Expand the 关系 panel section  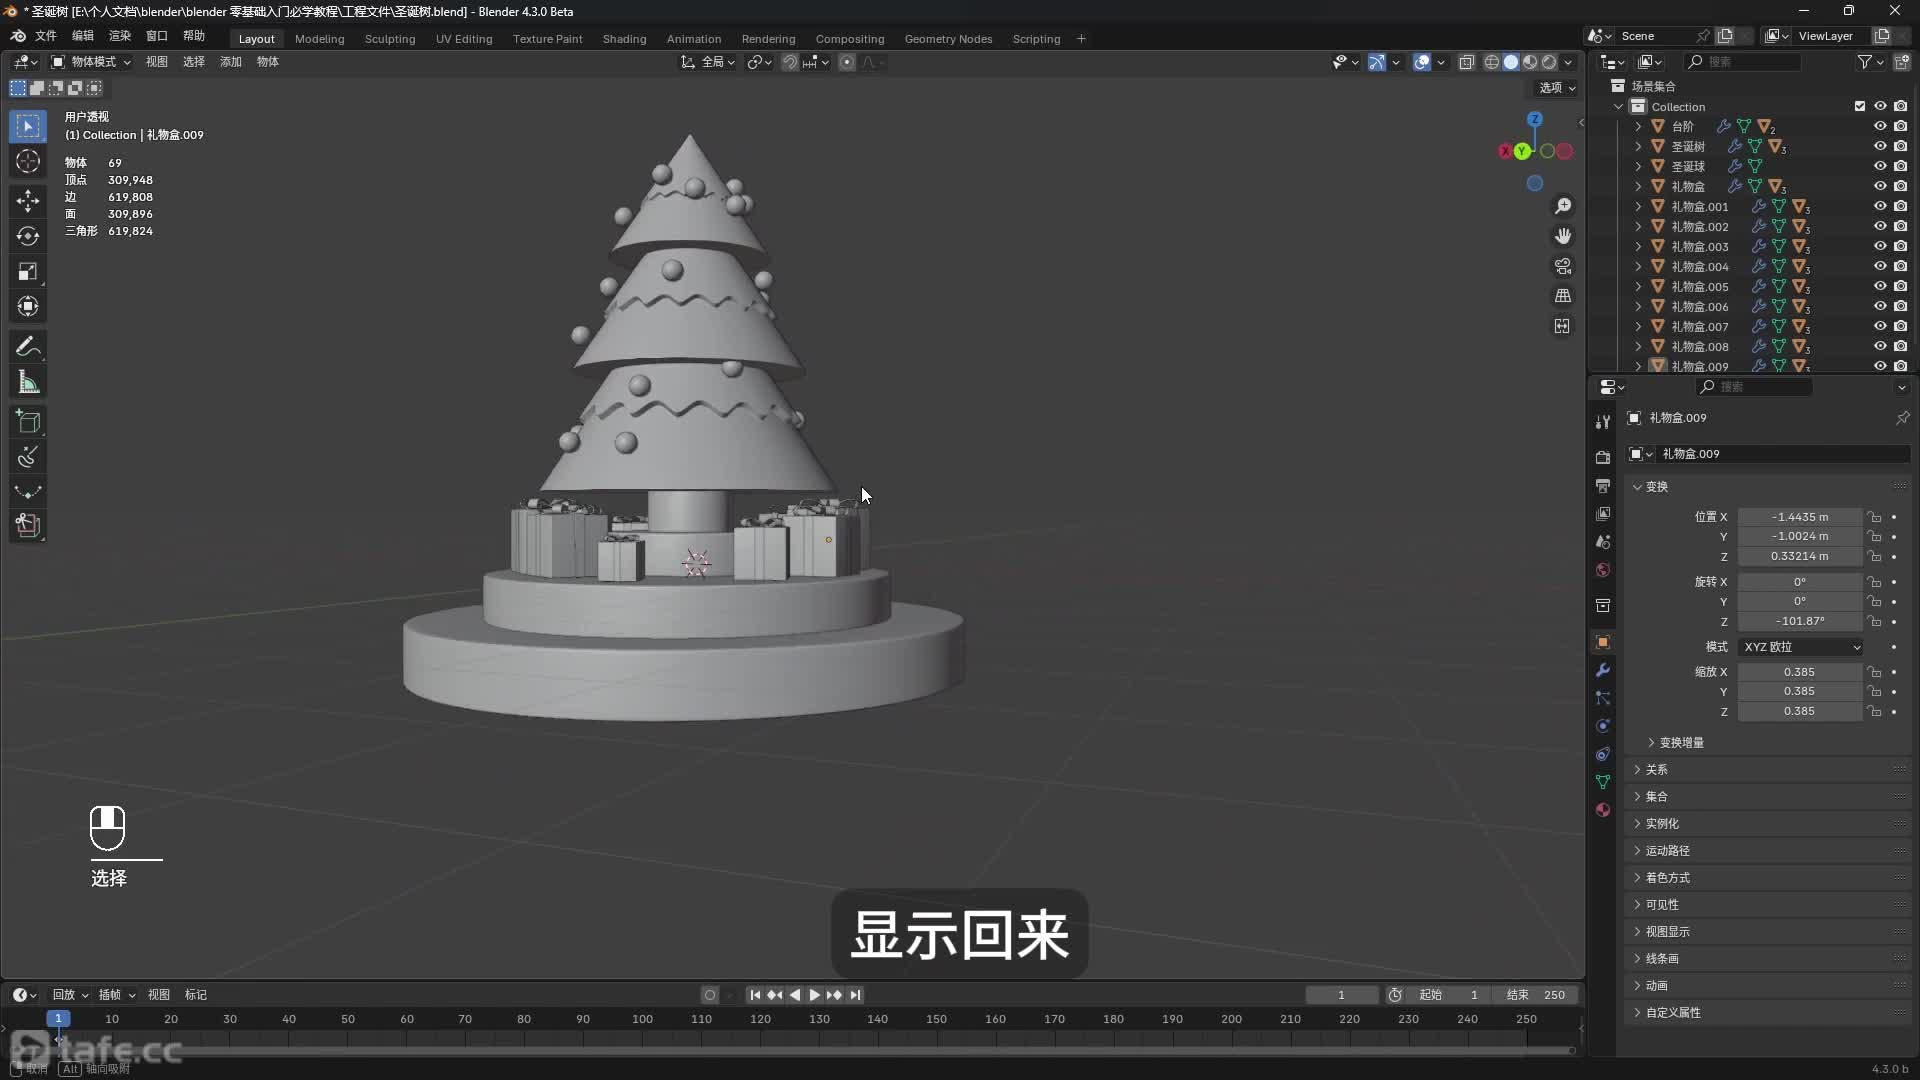(1657, 769)
